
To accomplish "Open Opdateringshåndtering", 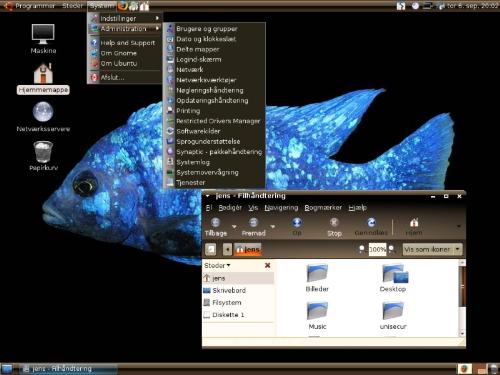I will click(214, 100).
